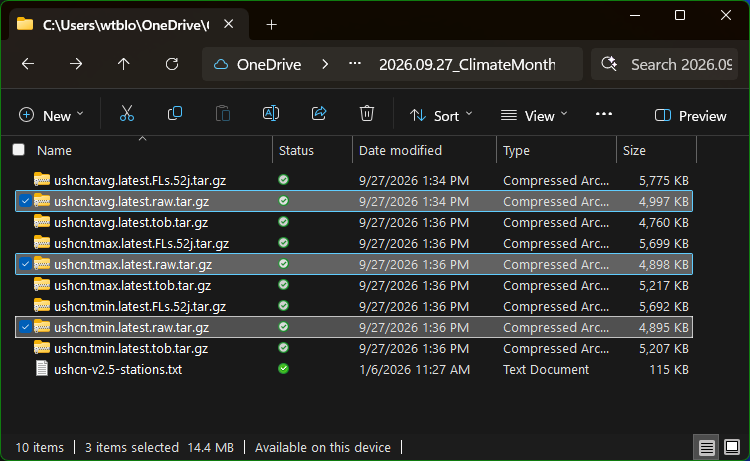
Task: Click sync status icon for ushcn.tavg.latest.FLs.52j.tar.gz
Action: tap(283, 180)
